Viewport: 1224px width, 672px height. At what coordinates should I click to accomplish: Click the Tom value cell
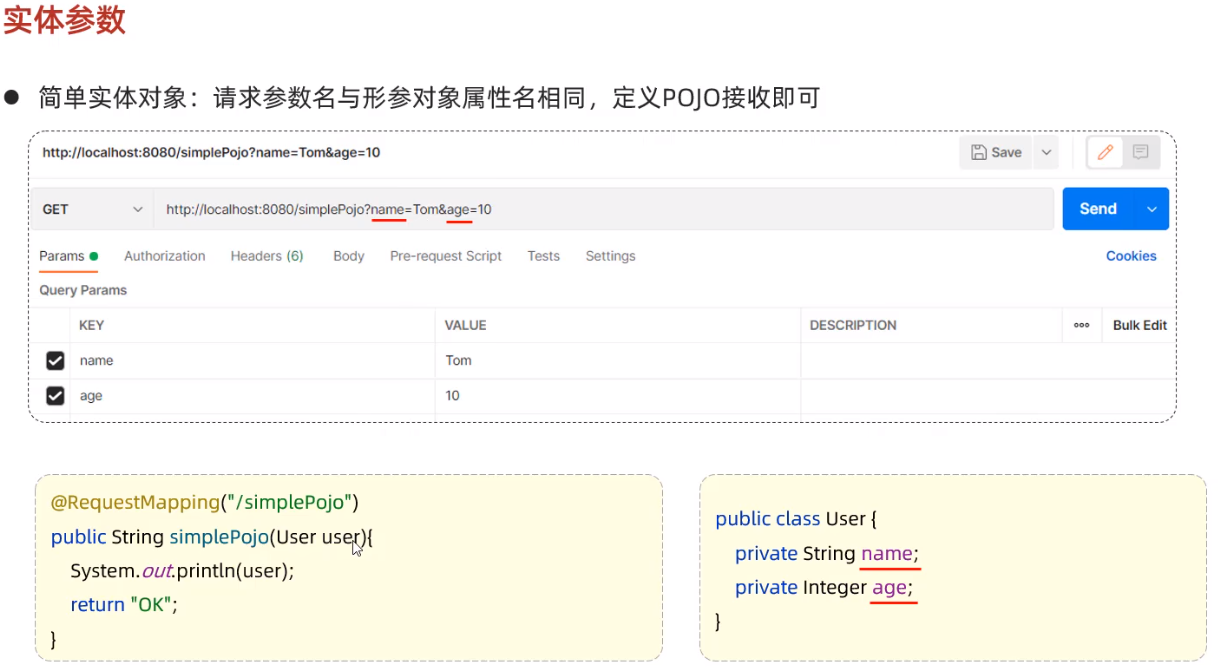point(618,361)
